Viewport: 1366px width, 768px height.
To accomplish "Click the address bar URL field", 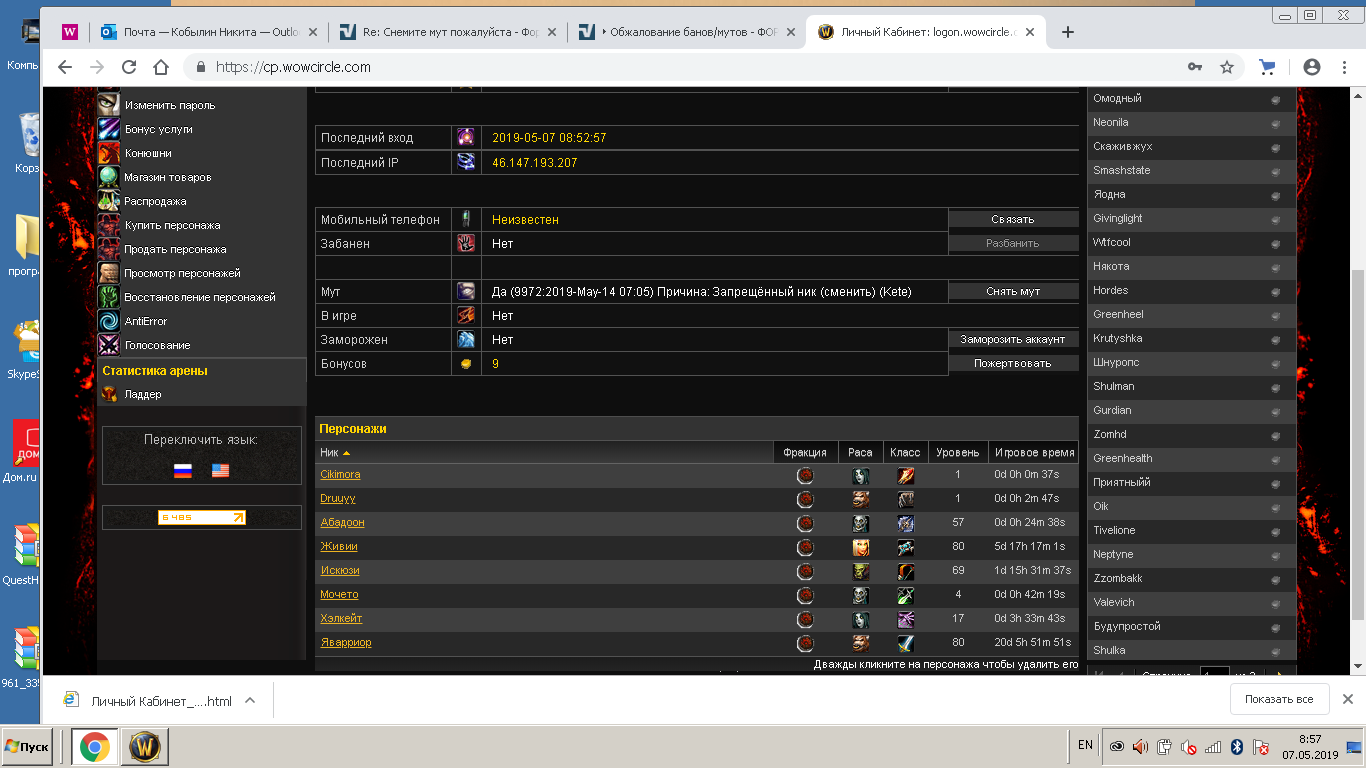I will [x=680, y=67].
